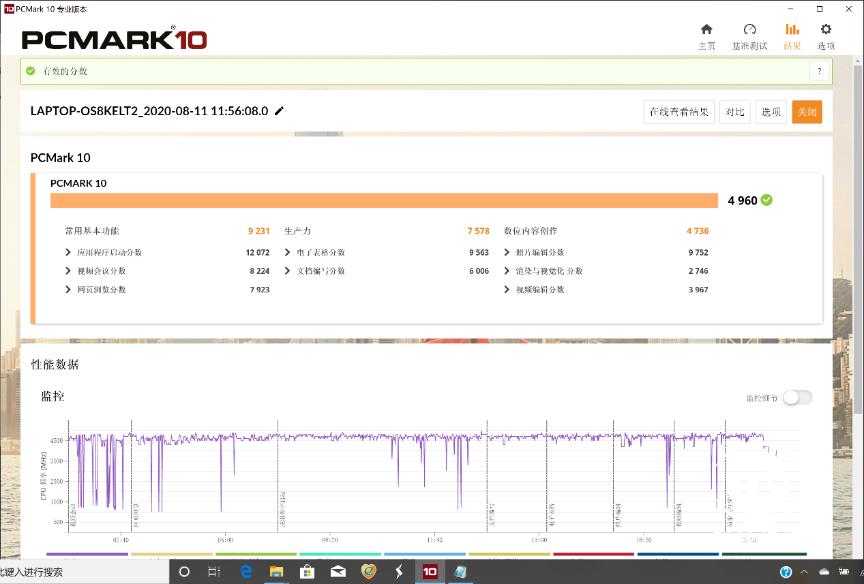Click the green valid-score check icon beside 4 960

766,200
